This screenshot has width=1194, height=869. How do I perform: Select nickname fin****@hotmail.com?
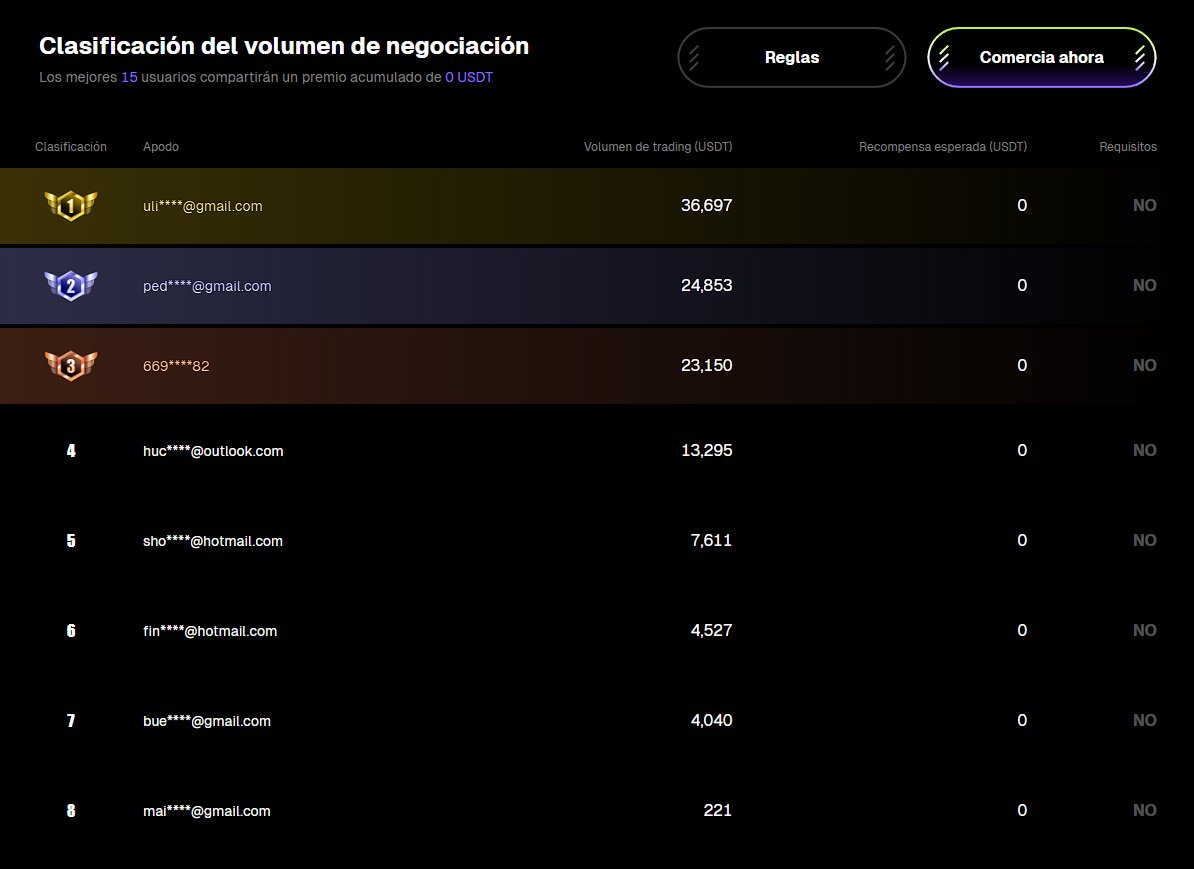click(210, 631)
